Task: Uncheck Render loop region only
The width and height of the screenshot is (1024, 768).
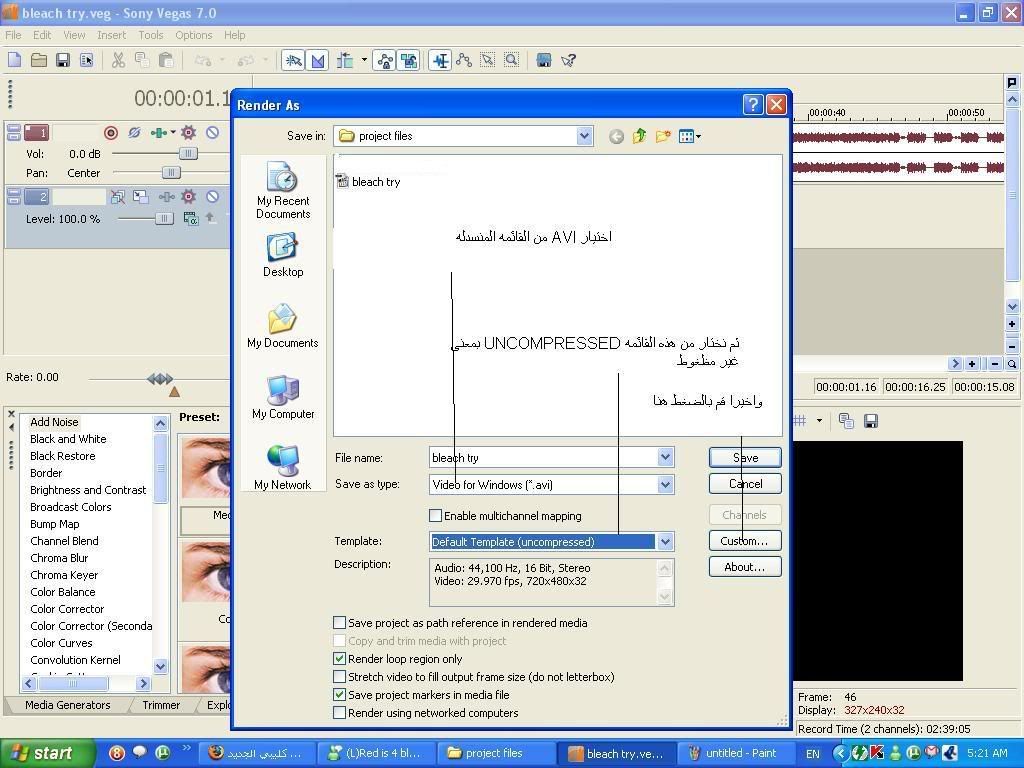Action: tap(340, 659)
